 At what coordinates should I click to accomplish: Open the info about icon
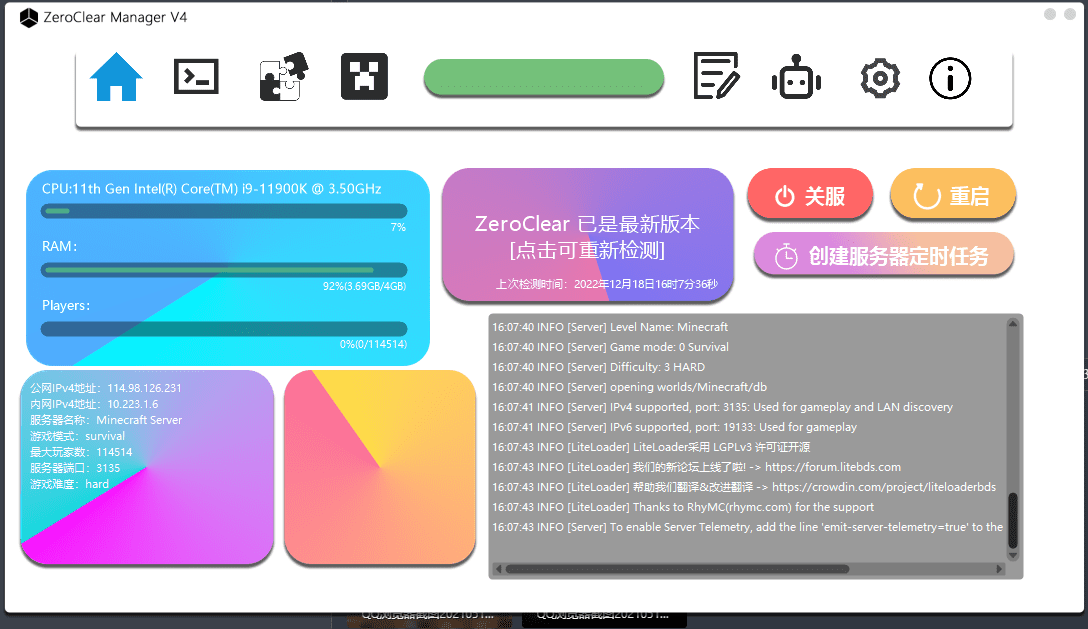coord(950,78)
